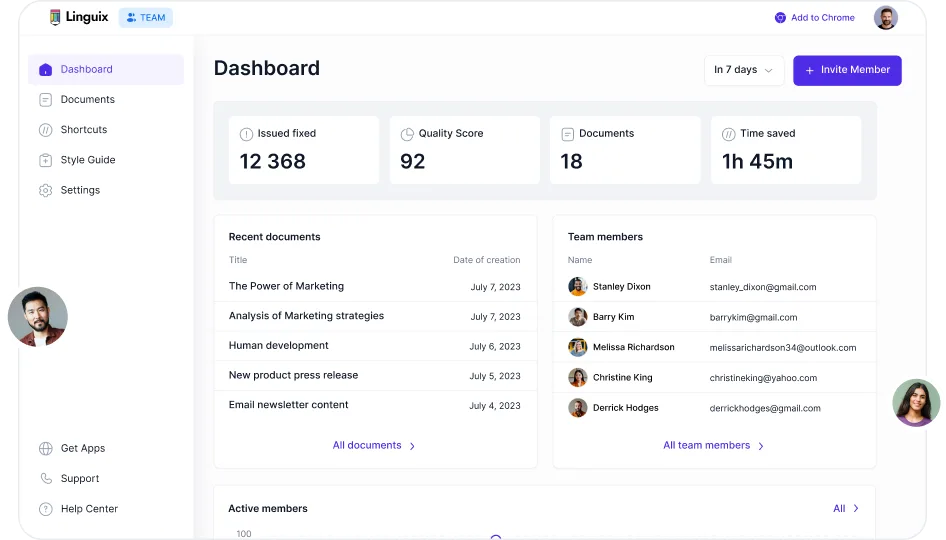The width and height of the screenshot is (946, 540).
Task: Click Melissa Richardson's avatar
Action: pos(577,347)
